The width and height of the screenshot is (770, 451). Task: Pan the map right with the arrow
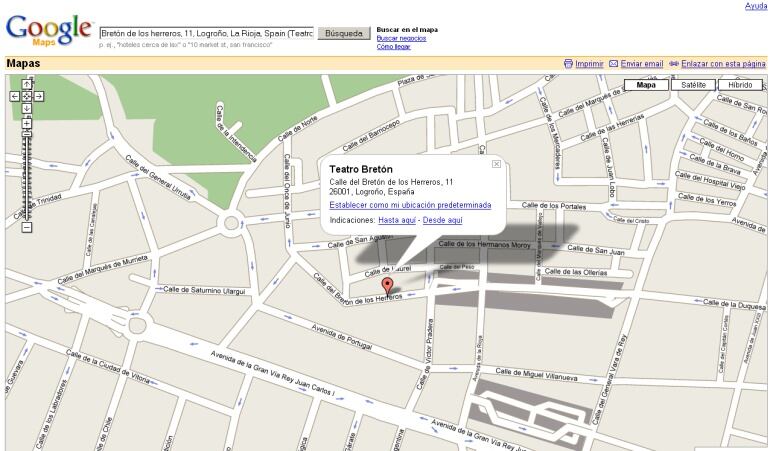[39, 96]
